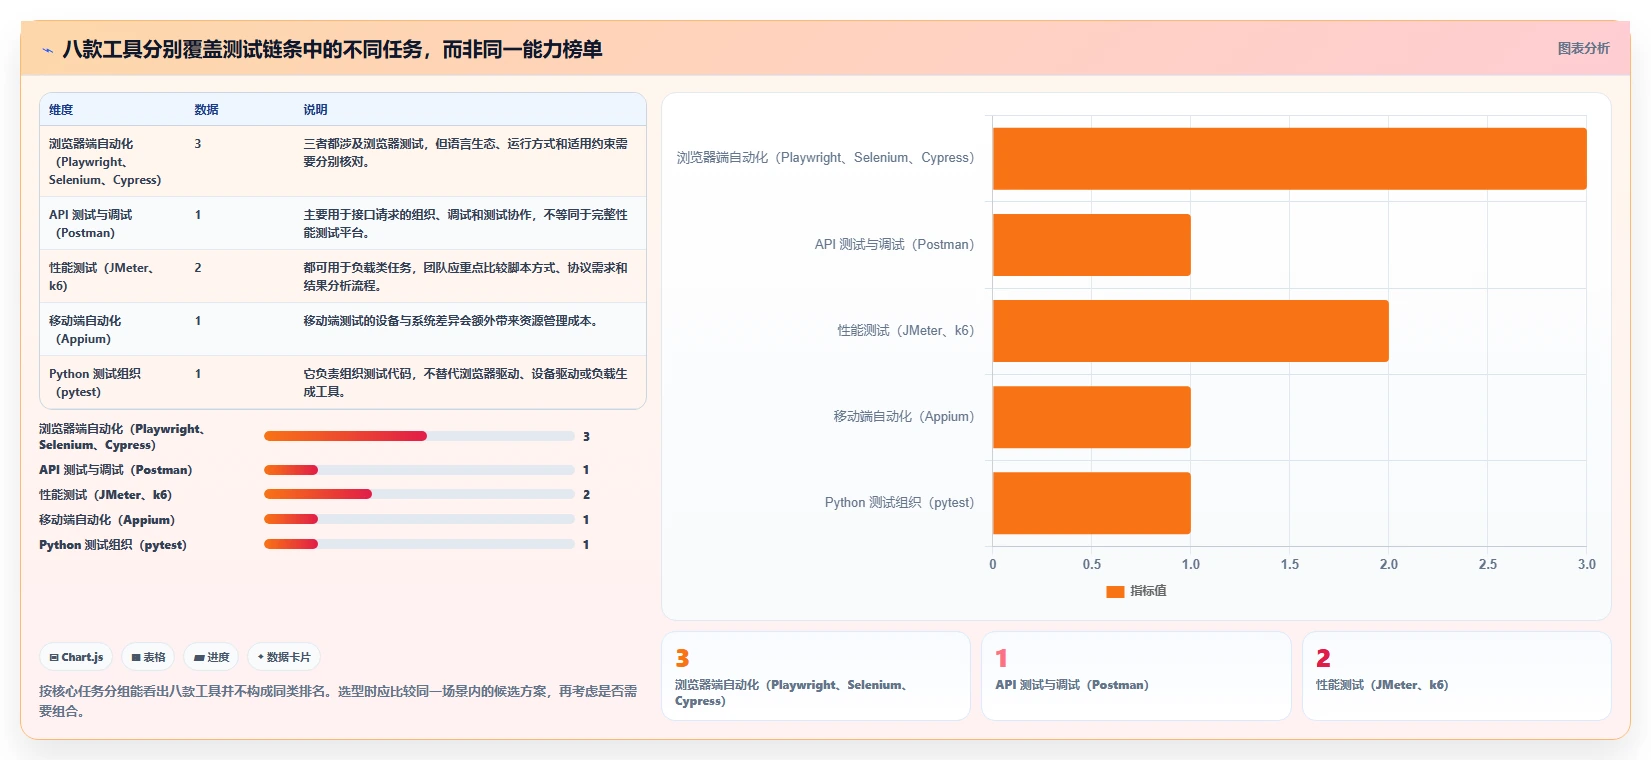This screenshot has height=760, width=1651.
Task: Click the 移动端自动化 (Appium) progress bar
Action: pyautogui.click(x=419, y=519)
